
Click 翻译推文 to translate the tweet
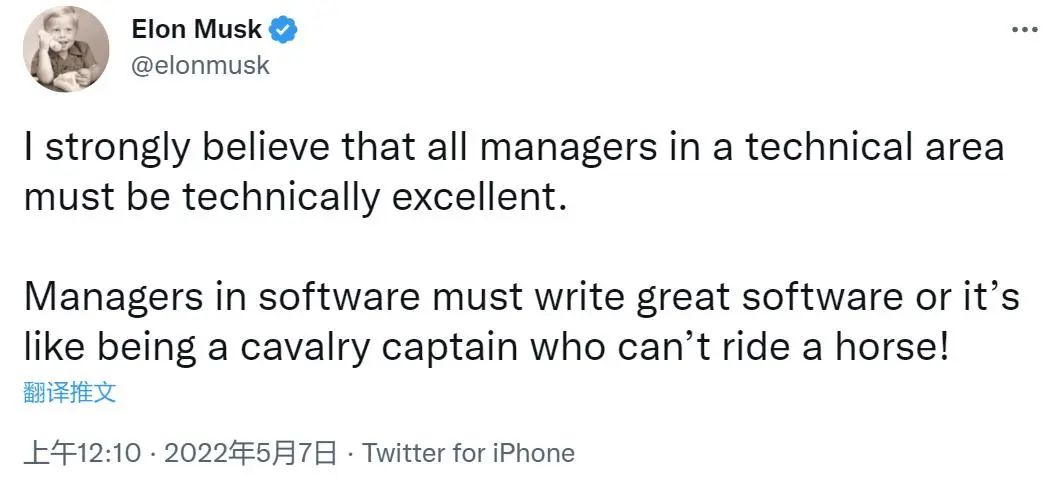pyautogui.click(x=70, y=392)
